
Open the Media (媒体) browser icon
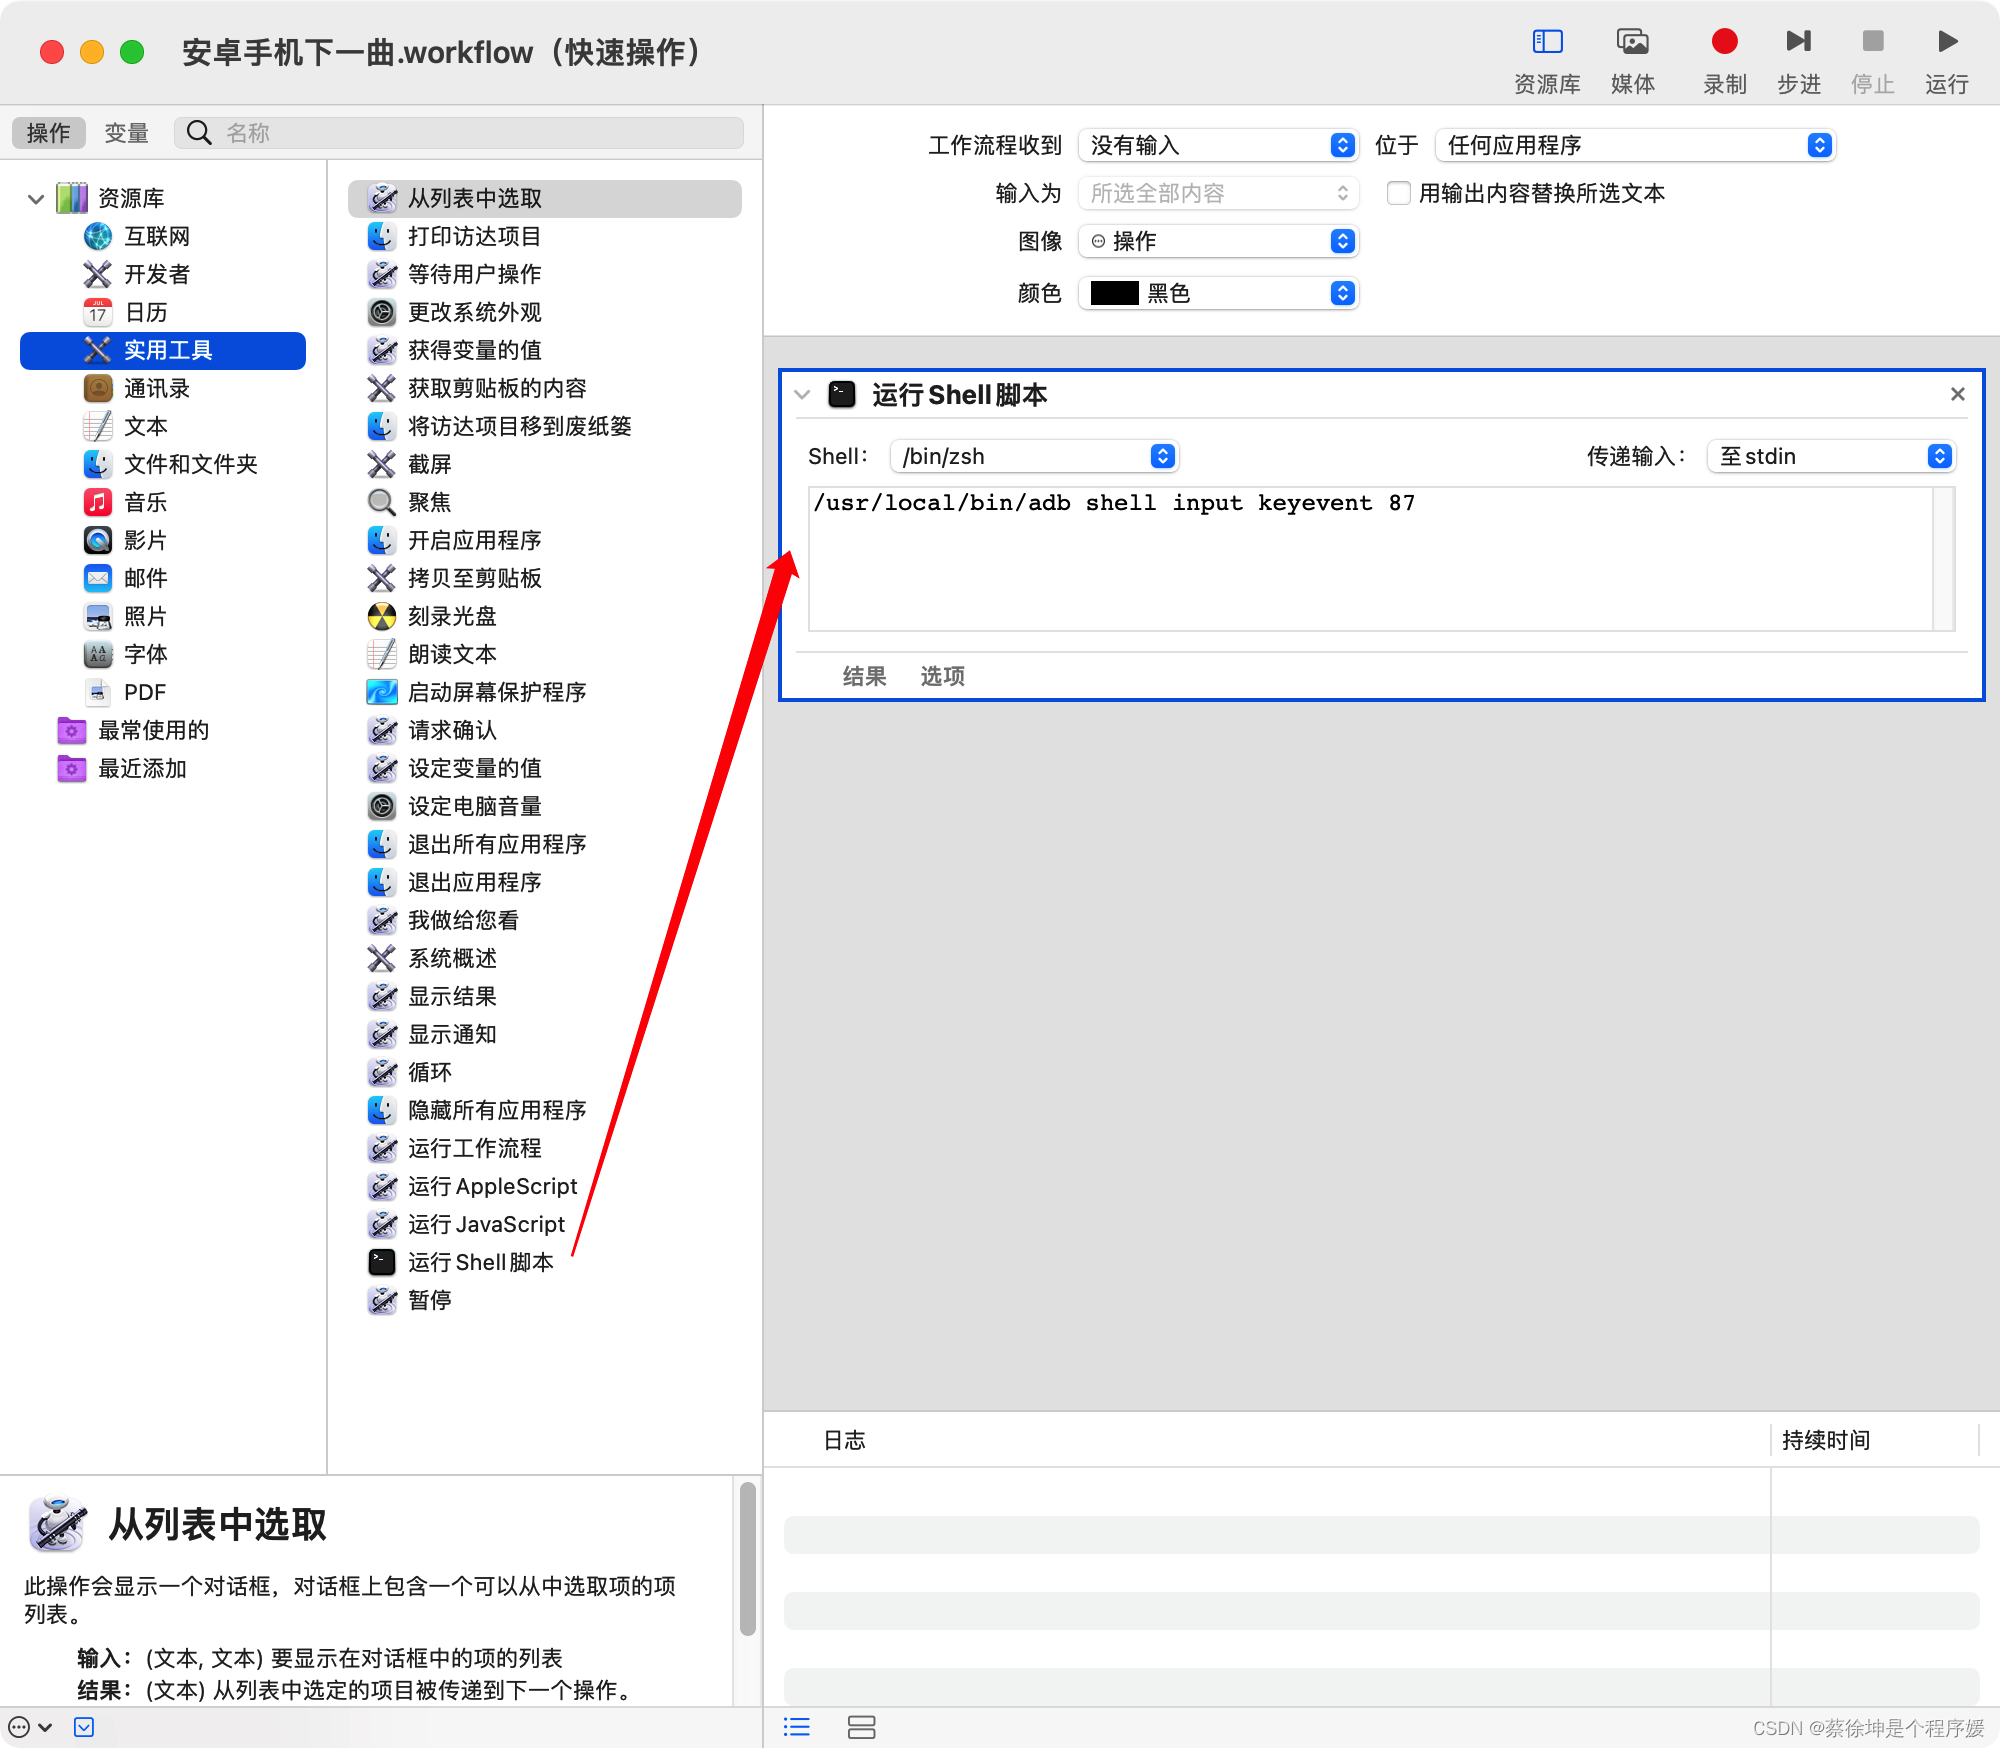1632,42
